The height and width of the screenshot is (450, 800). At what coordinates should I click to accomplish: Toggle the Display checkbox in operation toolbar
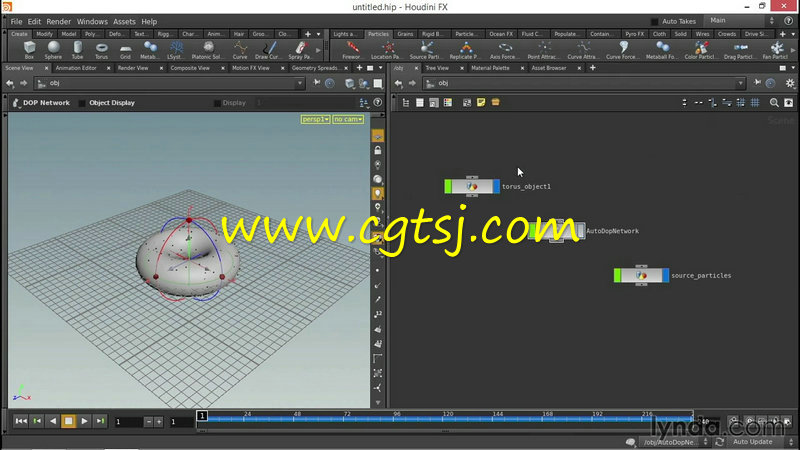(217, 103)
